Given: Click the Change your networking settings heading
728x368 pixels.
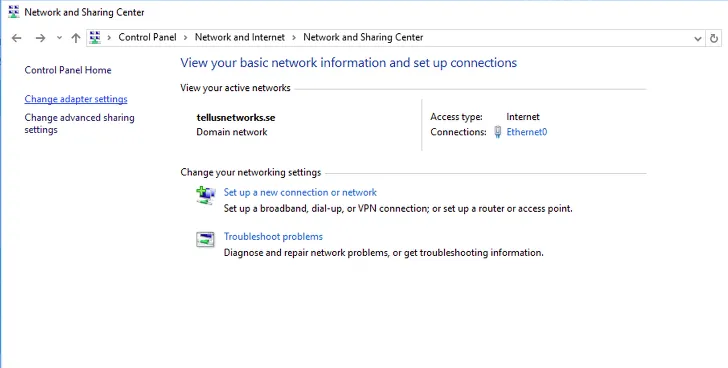Looking at the screenshot, I should (x=251, y=172).
